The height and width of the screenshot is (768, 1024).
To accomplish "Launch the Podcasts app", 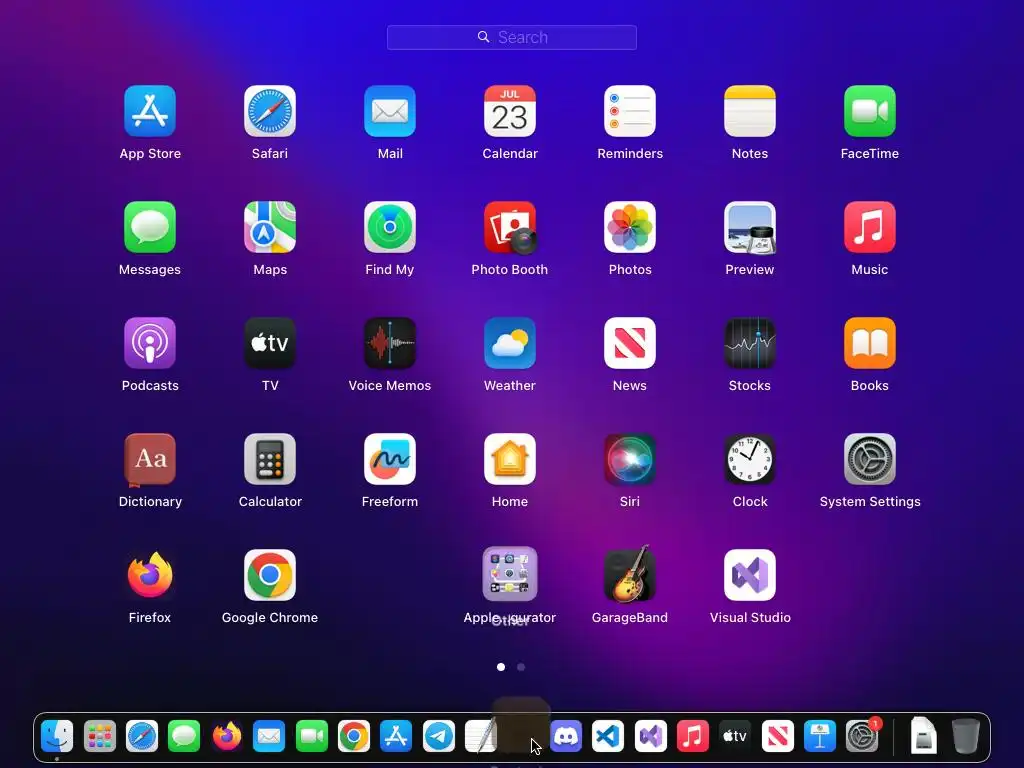I will [150, 343].
